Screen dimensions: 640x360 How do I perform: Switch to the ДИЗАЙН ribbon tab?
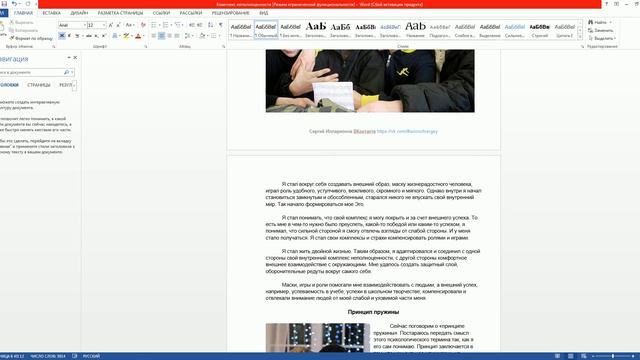pyautogui.click(x=79, y=13)
